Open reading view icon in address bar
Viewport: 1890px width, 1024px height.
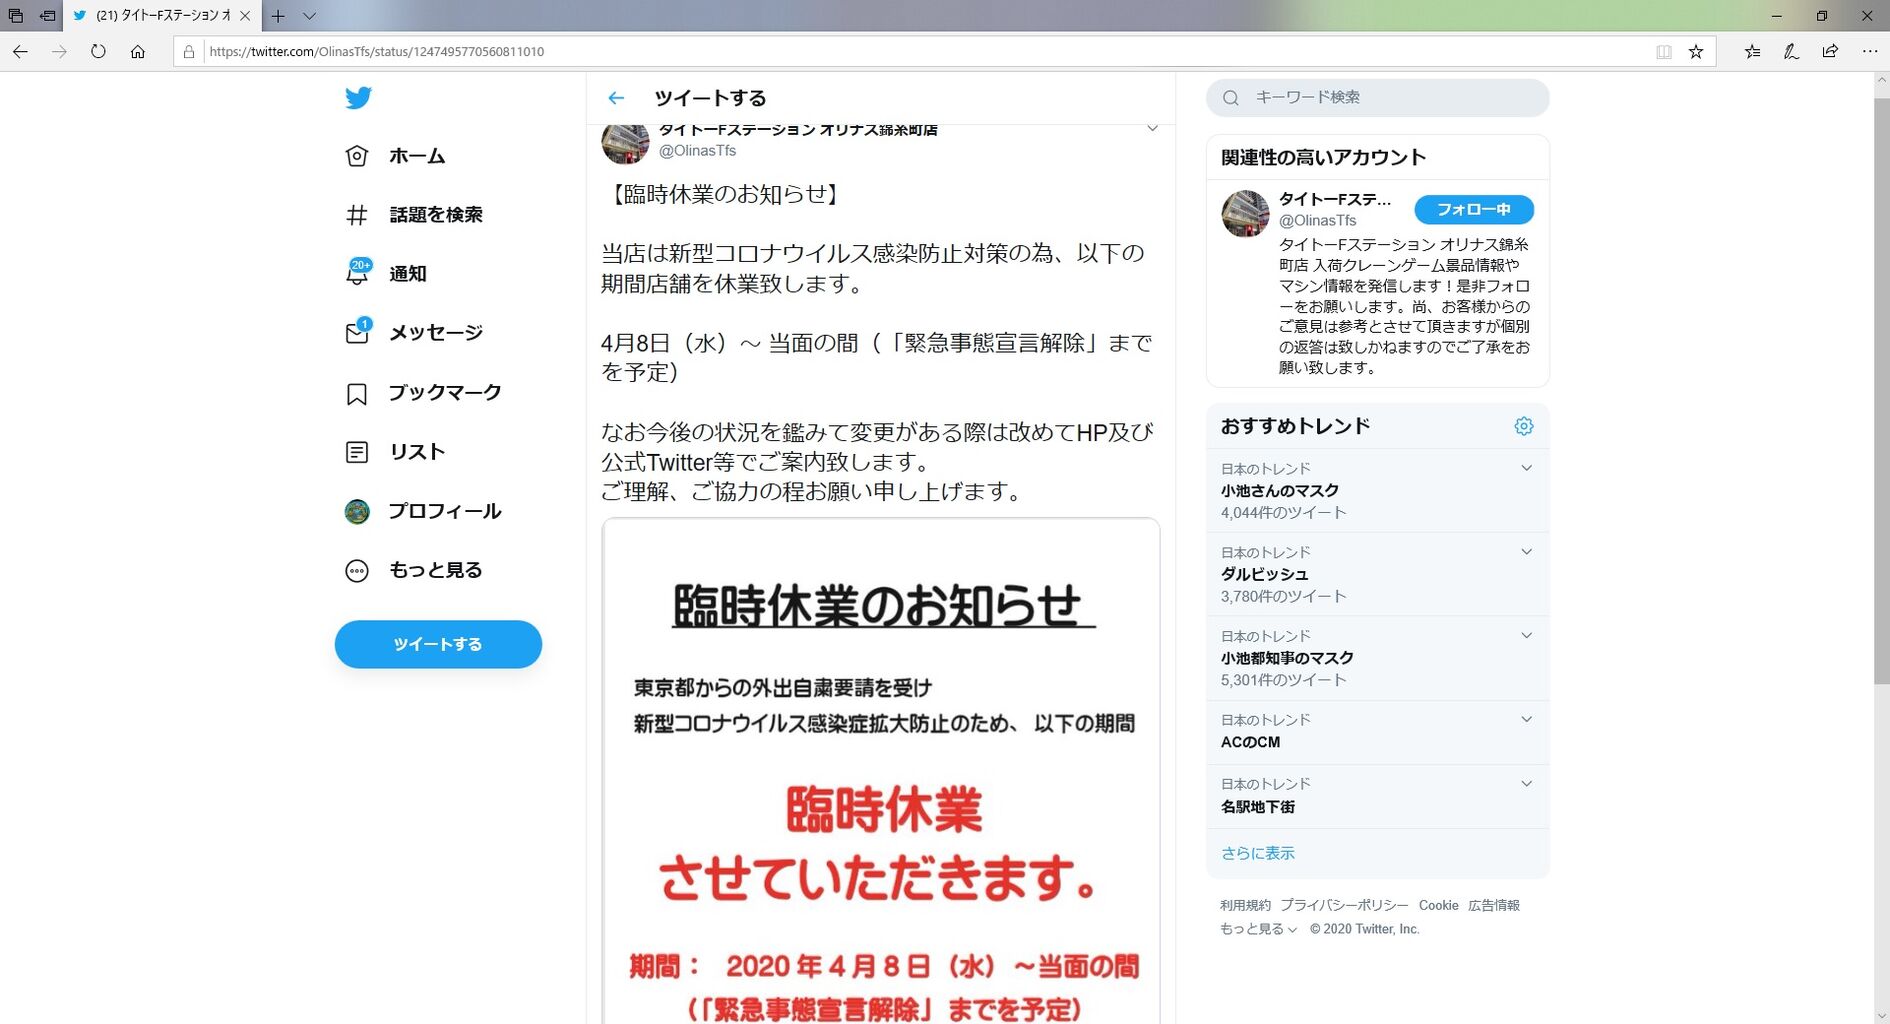[1664, 52]
